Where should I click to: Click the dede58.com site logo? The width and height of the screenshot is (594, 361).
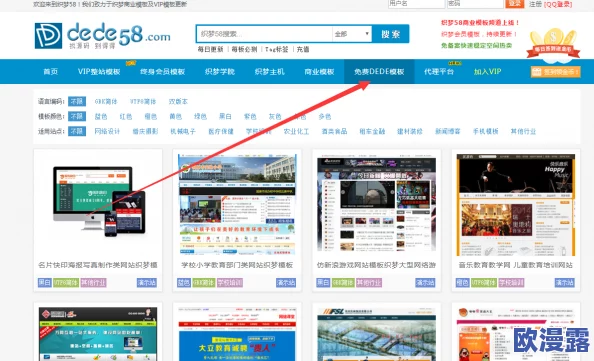(103, 36)
